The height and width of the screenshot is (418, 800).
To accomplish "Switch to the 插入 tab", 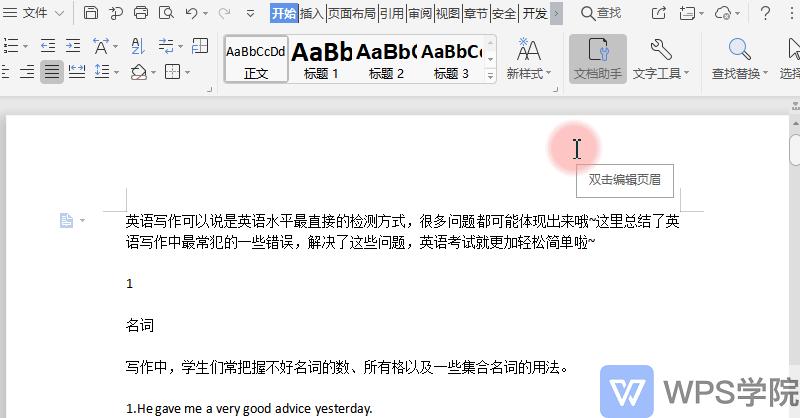I will (x=312, y=13).
